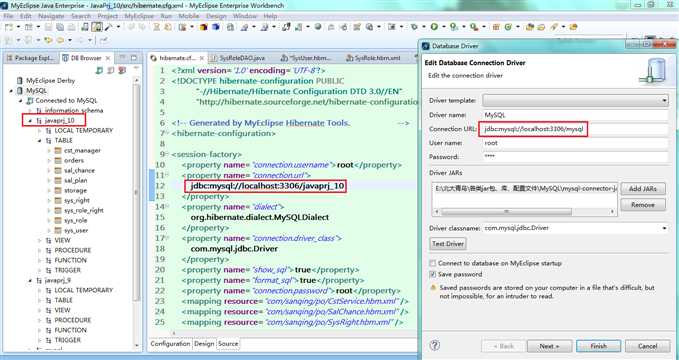Switch to the Configuration editor tab
This screenshot has width=679, height=360.
[170, 344]
